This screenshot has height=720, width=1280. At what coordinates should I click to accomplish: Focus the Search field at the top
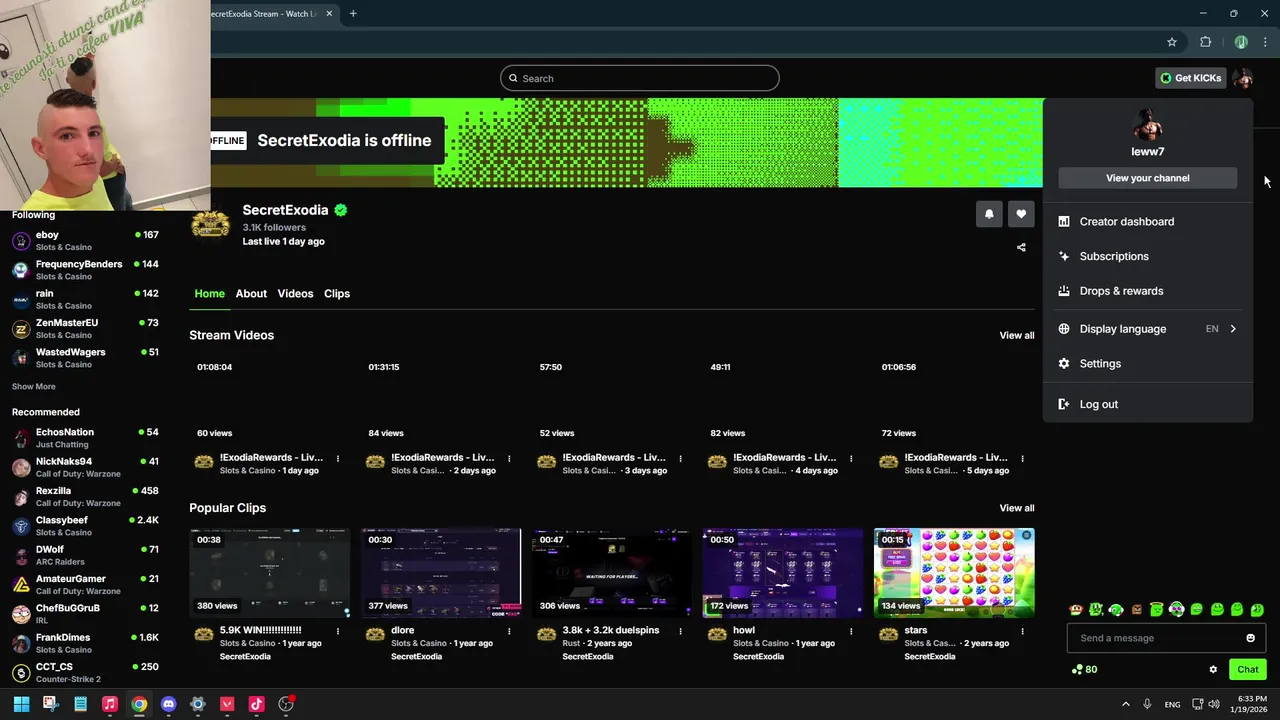640,78
